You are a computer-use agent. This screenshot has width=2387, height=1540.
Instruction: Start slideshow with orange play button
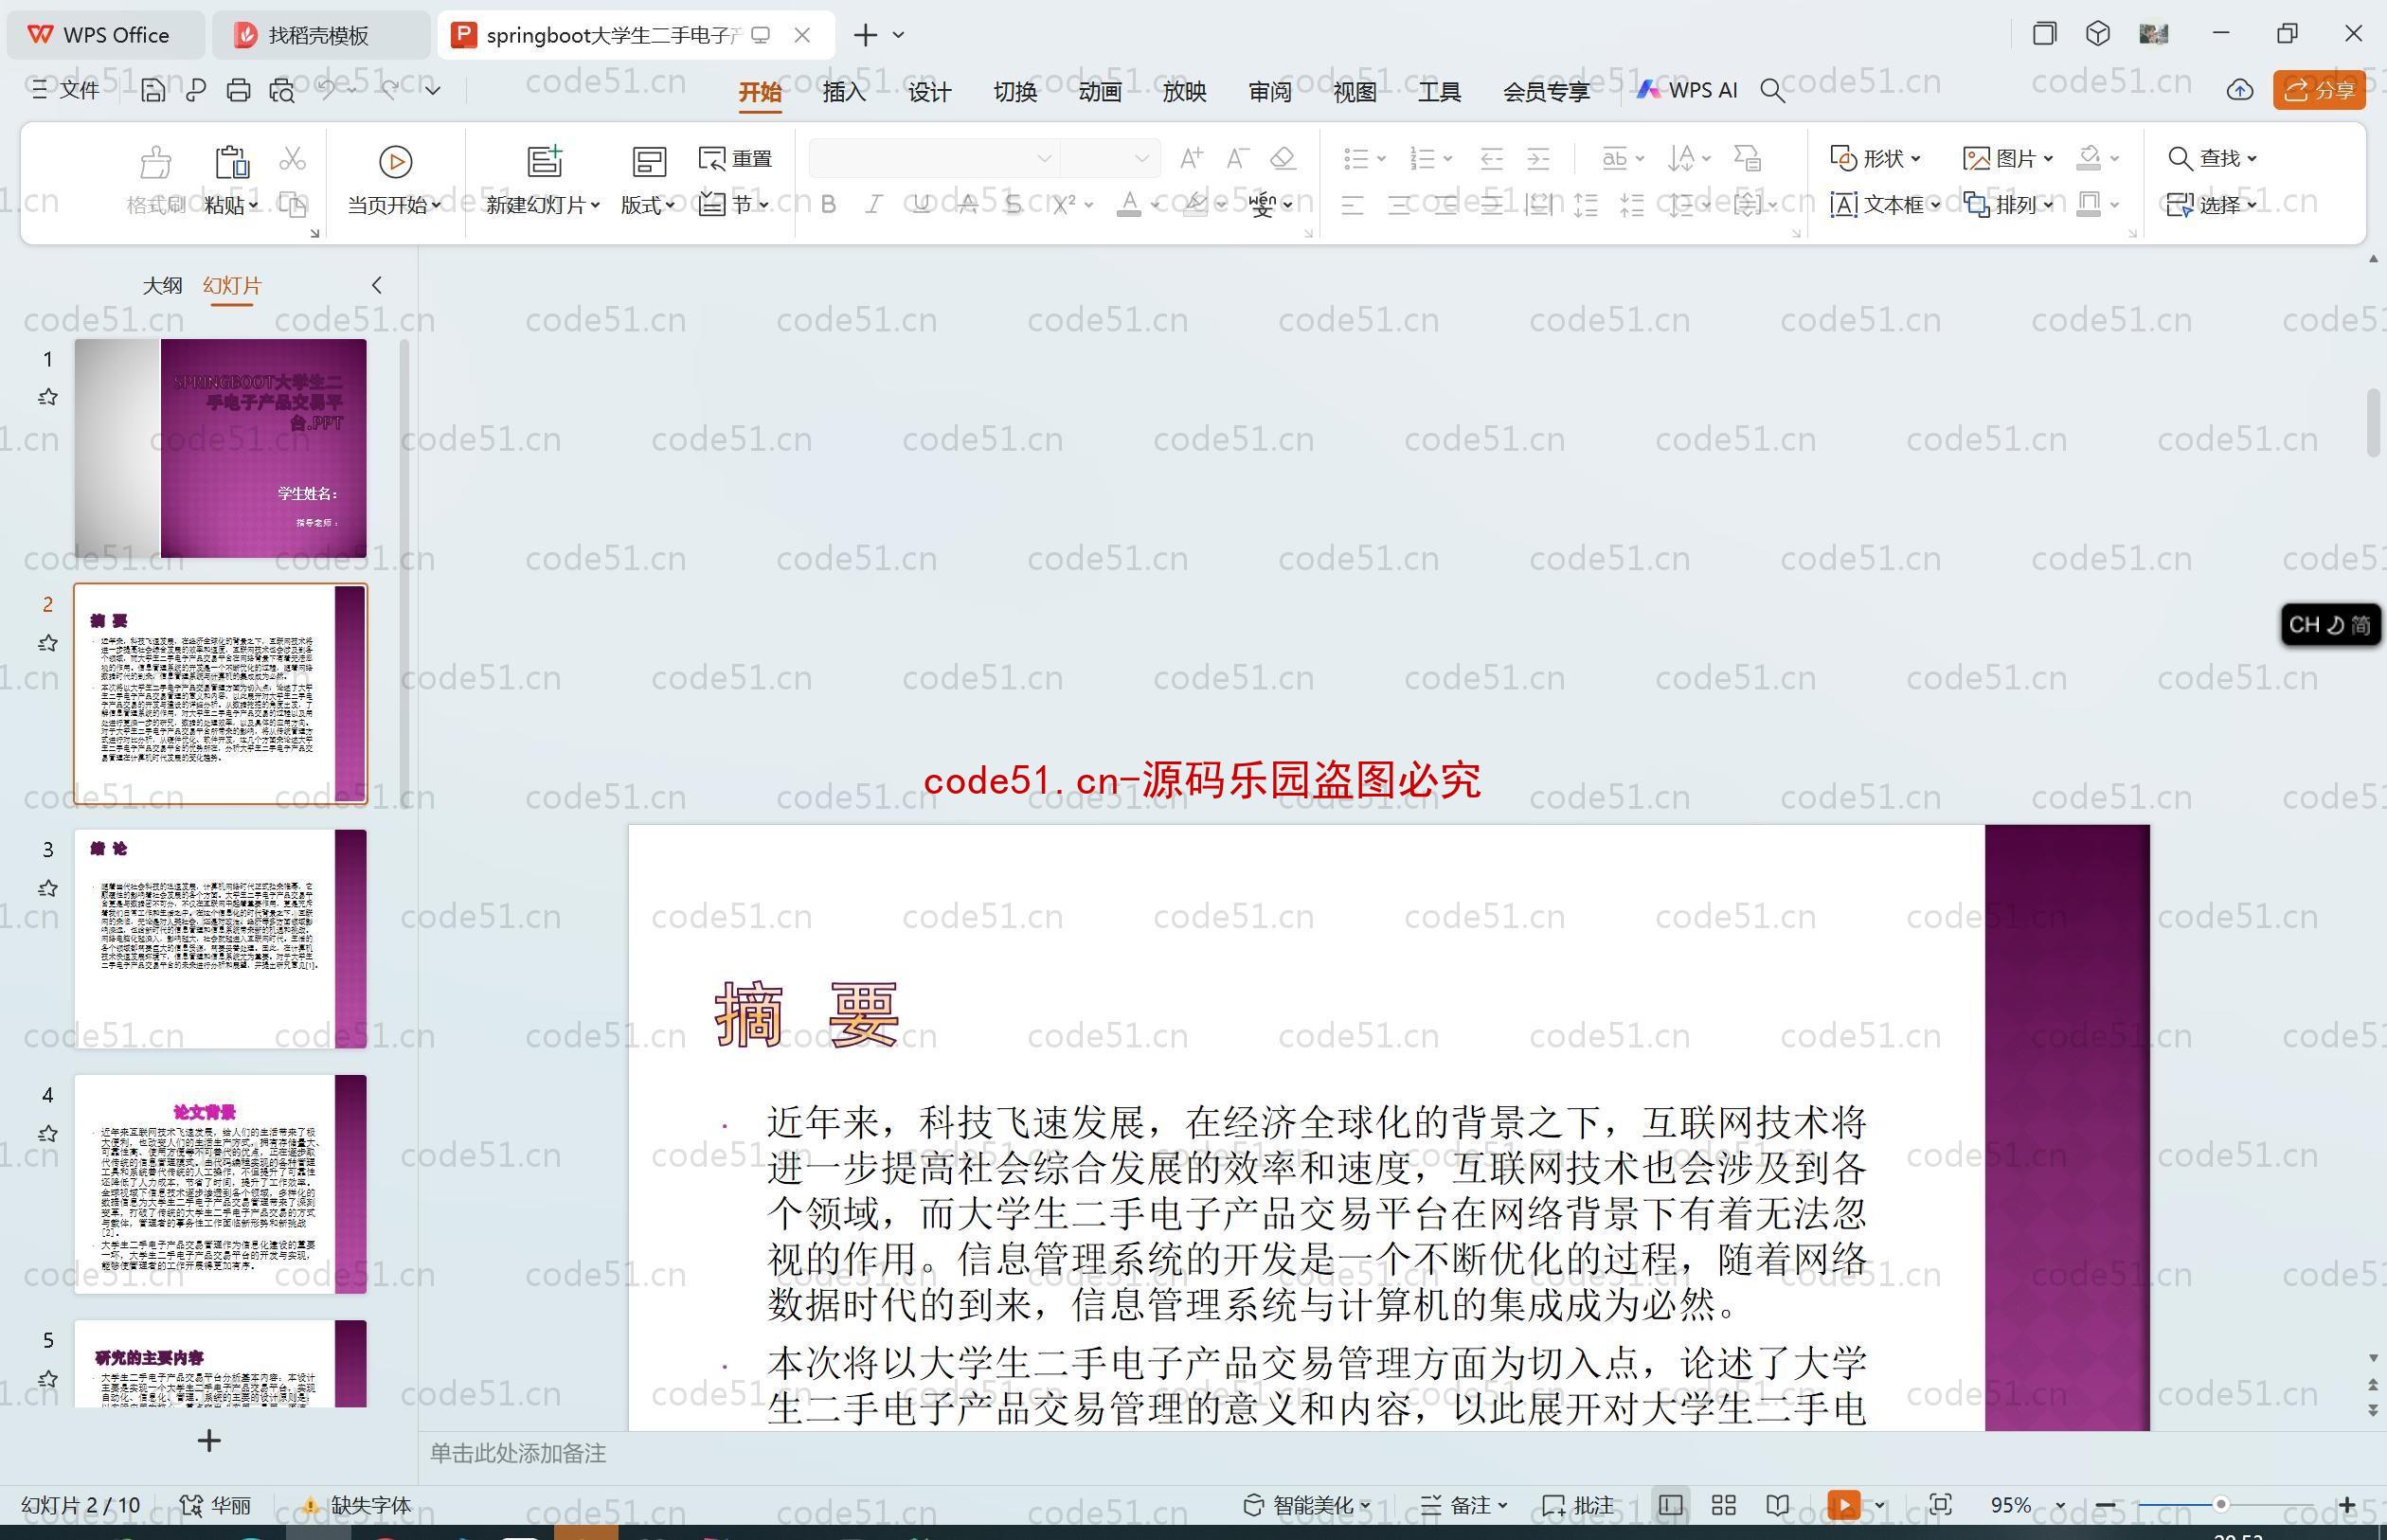click(1844, 1505)
